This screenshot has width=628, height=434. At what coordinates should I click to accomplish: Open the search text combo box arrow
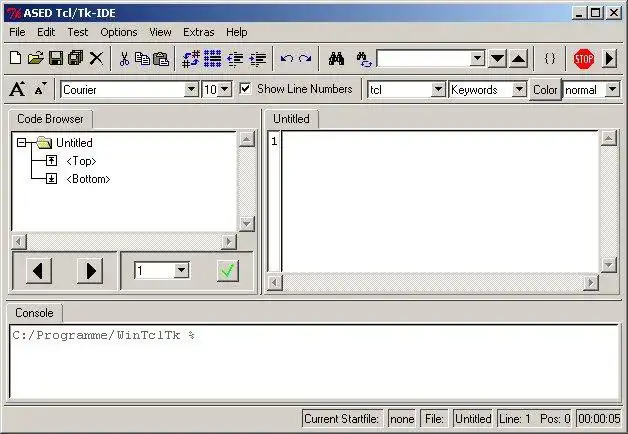pos(477,59)
